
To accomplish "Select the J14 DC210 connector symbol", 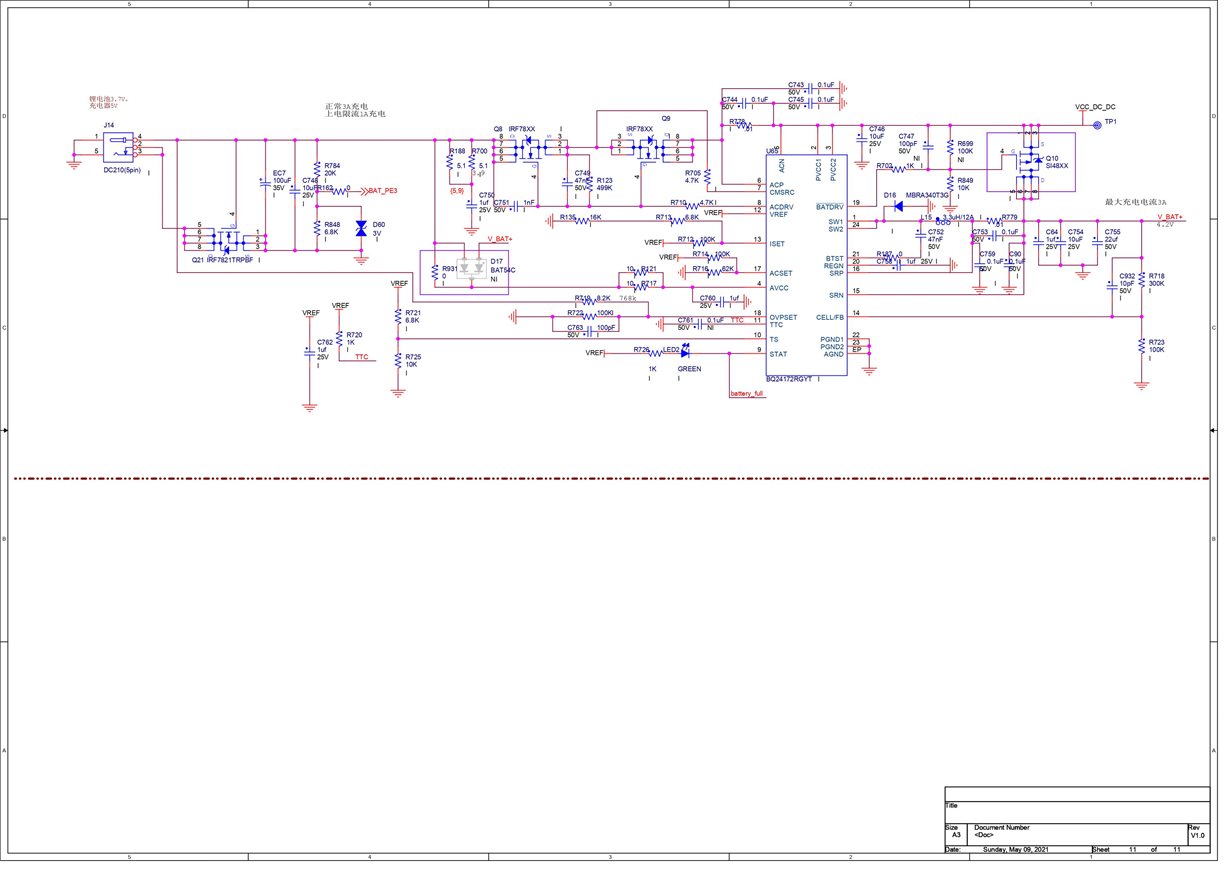I will 121,148.
